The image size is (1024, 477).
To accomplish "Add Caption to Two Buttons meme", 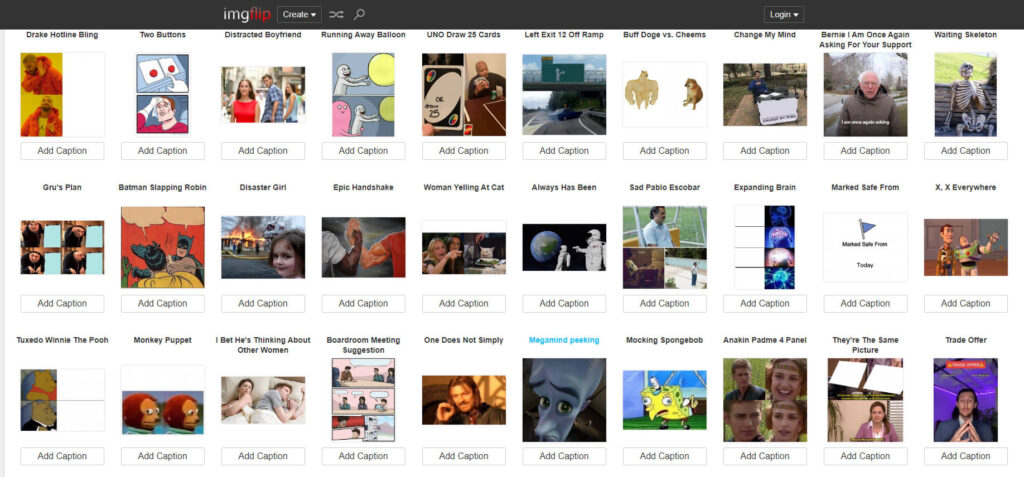I will point(163,151).
